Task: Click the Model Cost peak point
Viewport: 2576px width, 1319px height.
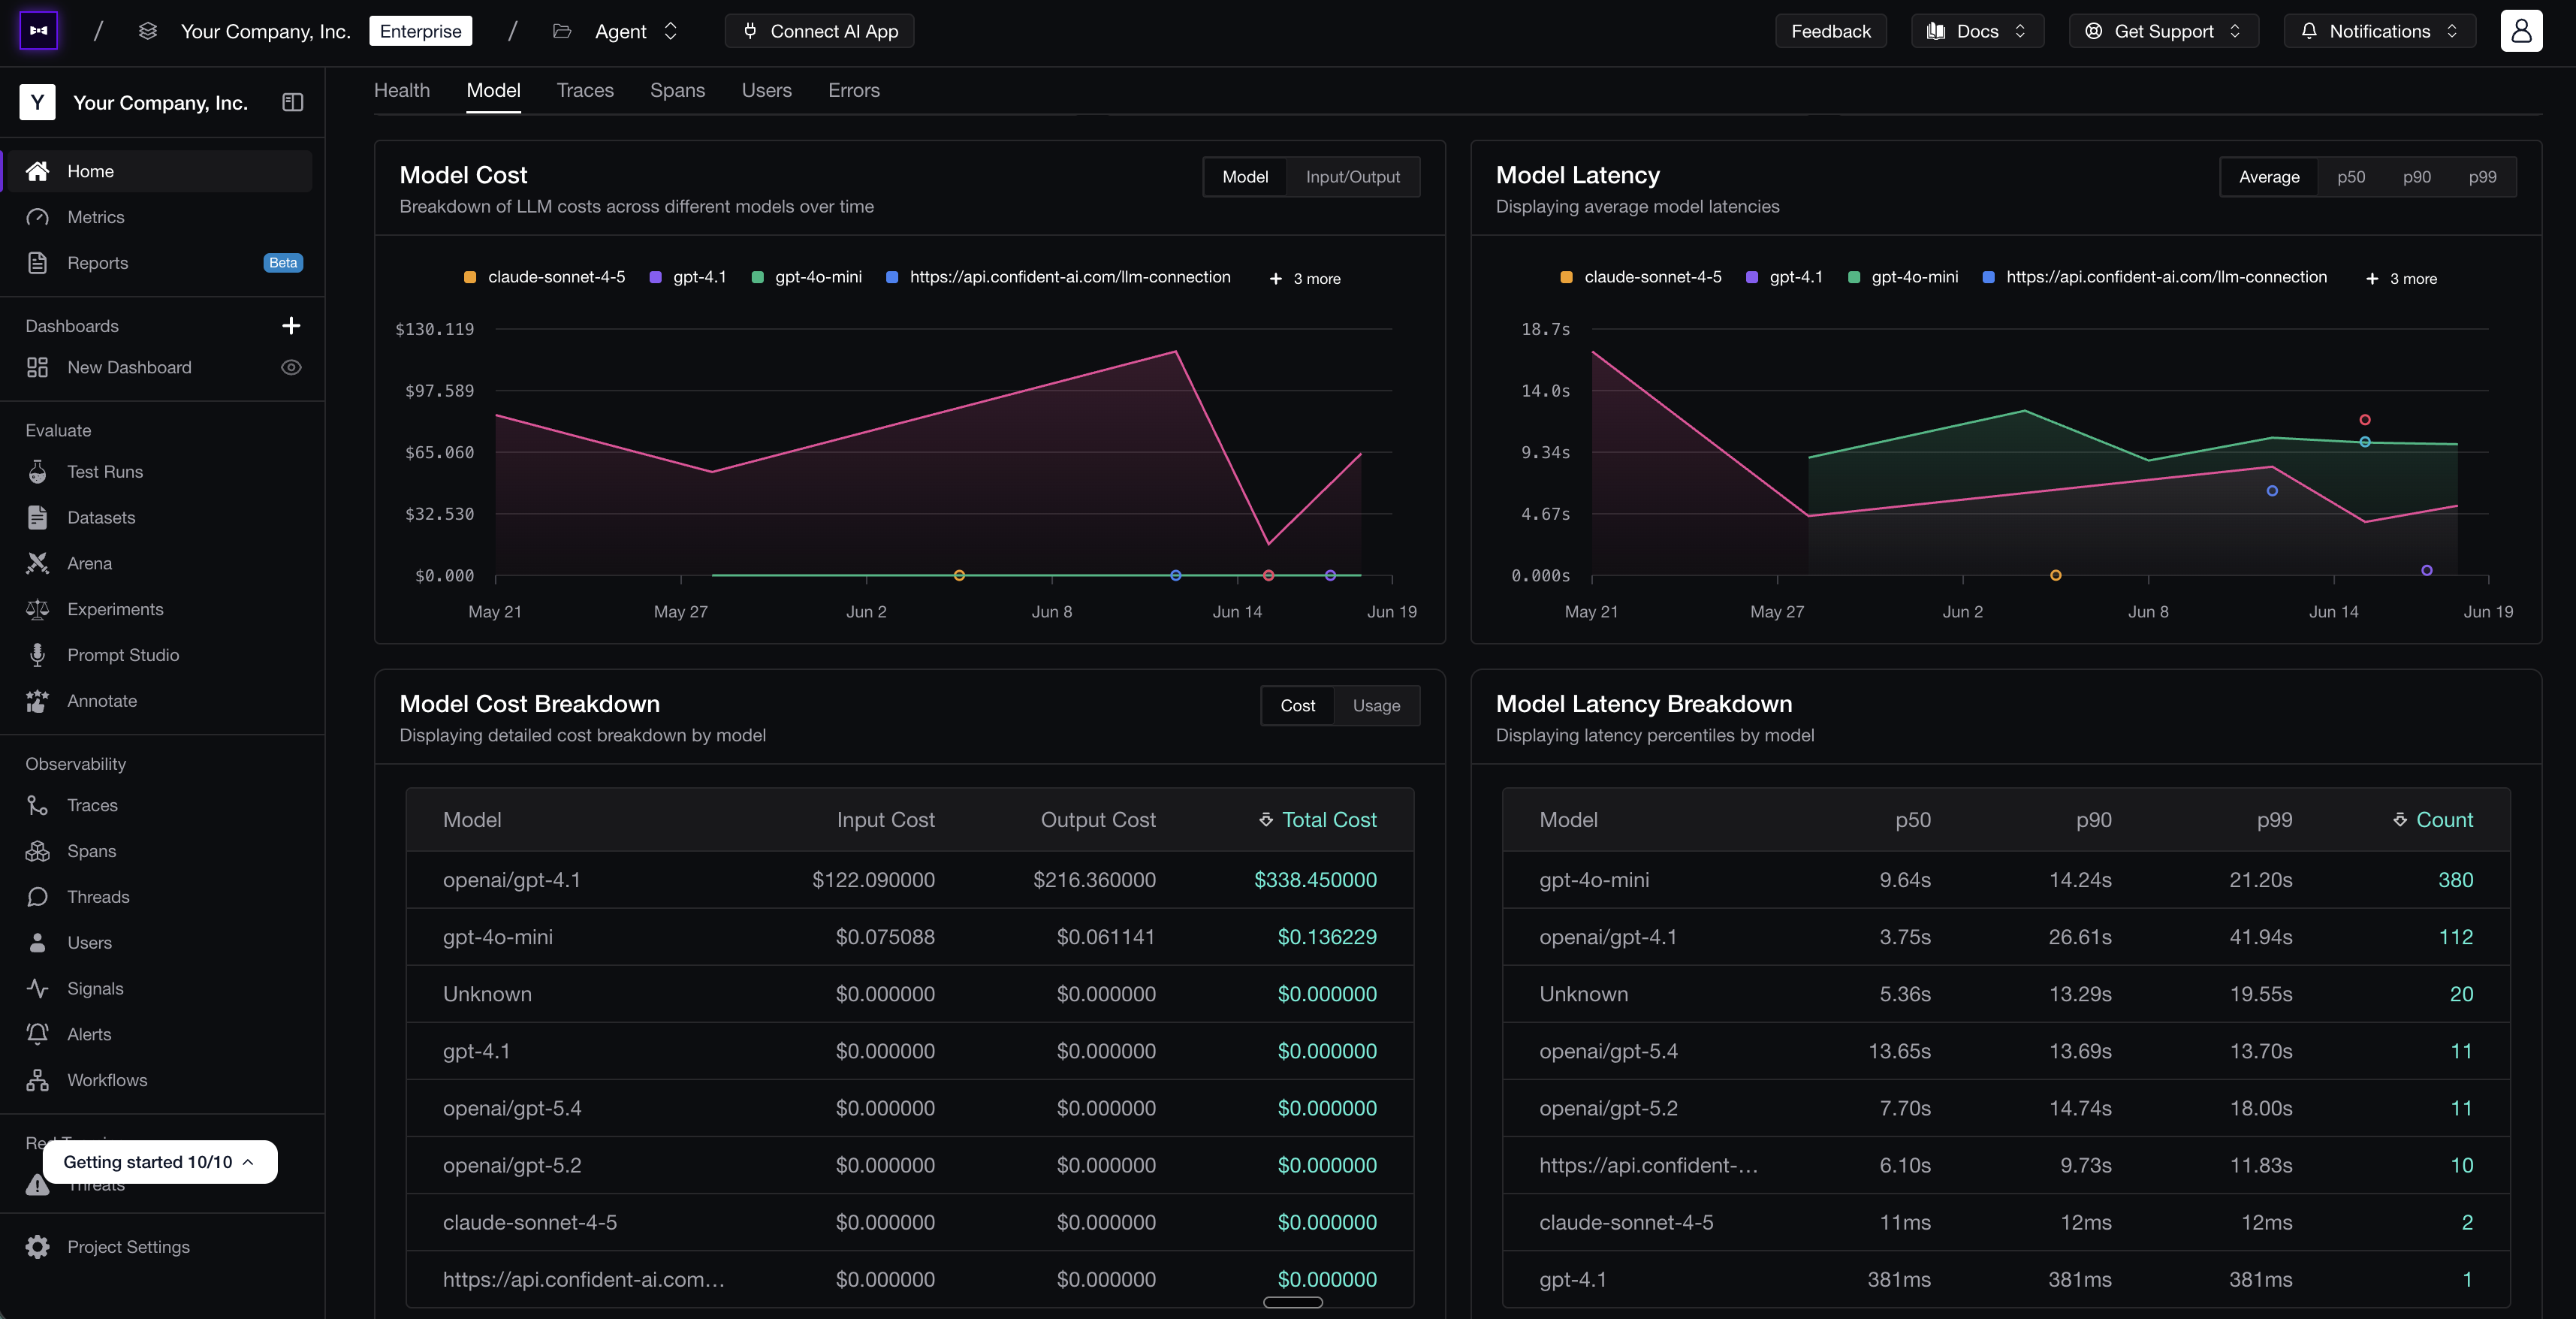Action: click(1175, 351)
